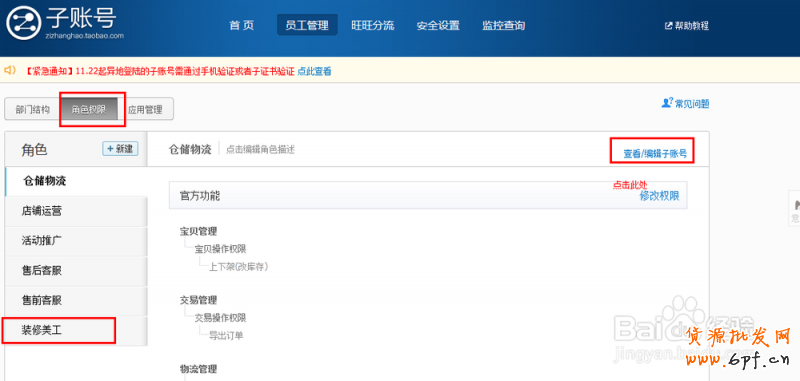Switch to the 部门结构 tab
Viewport: 800px width, 381px height.
(x=33, y=109)
